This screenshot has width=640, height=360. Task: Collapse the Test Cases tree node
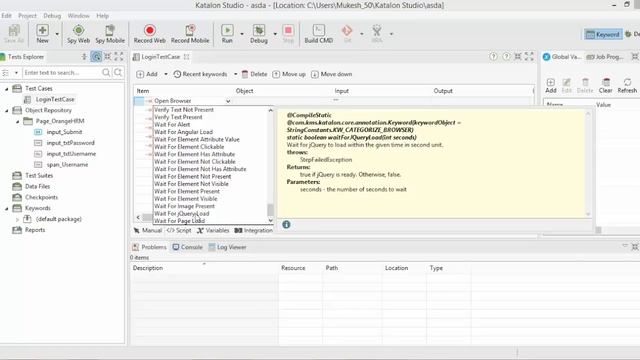[6, 89]
